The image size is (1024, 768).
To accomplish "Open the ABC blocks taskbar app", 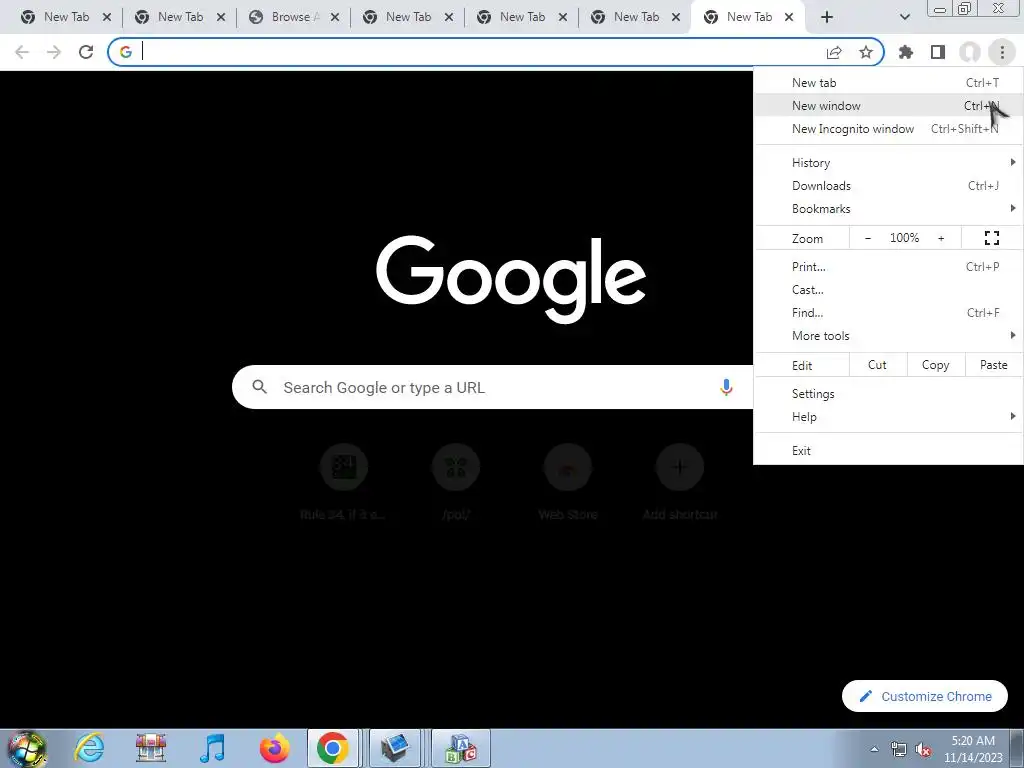I will [x=460, y=748].
